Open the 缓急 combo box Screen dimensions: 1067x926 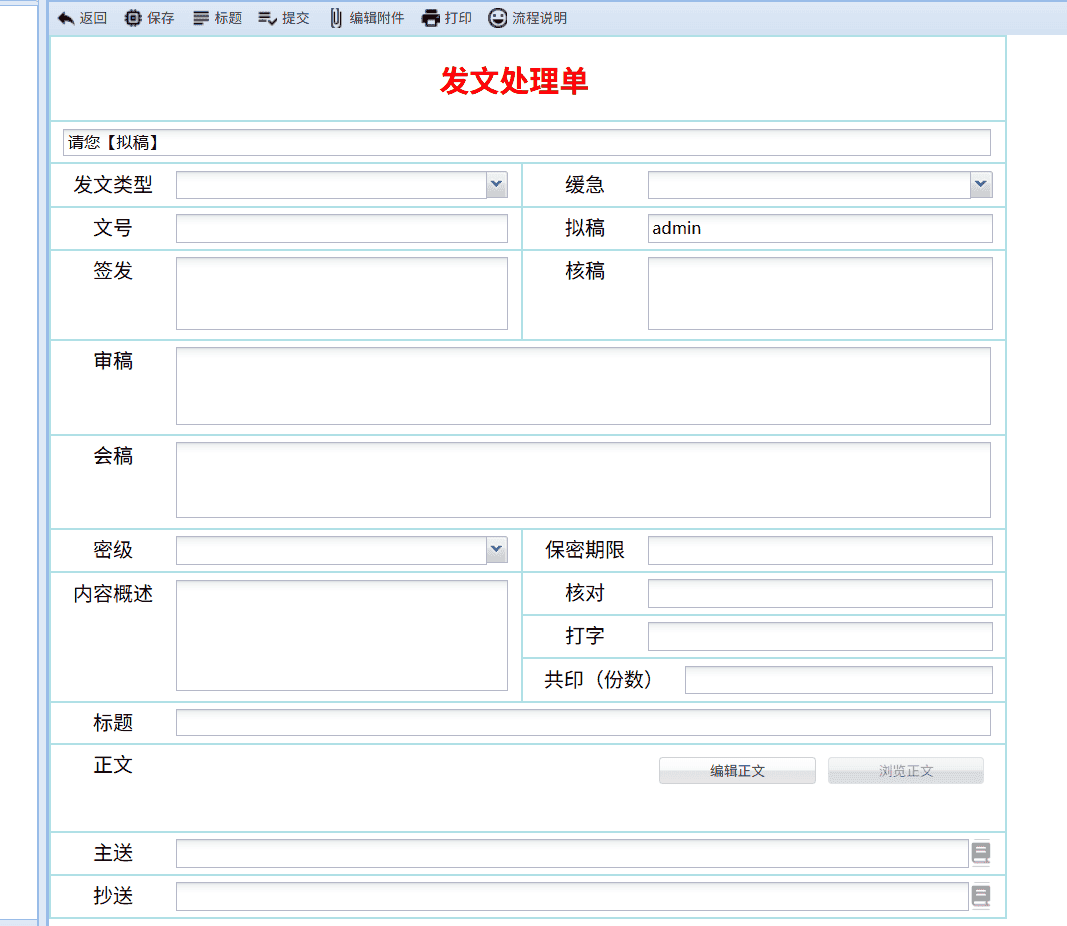click(x=820, y=184)
